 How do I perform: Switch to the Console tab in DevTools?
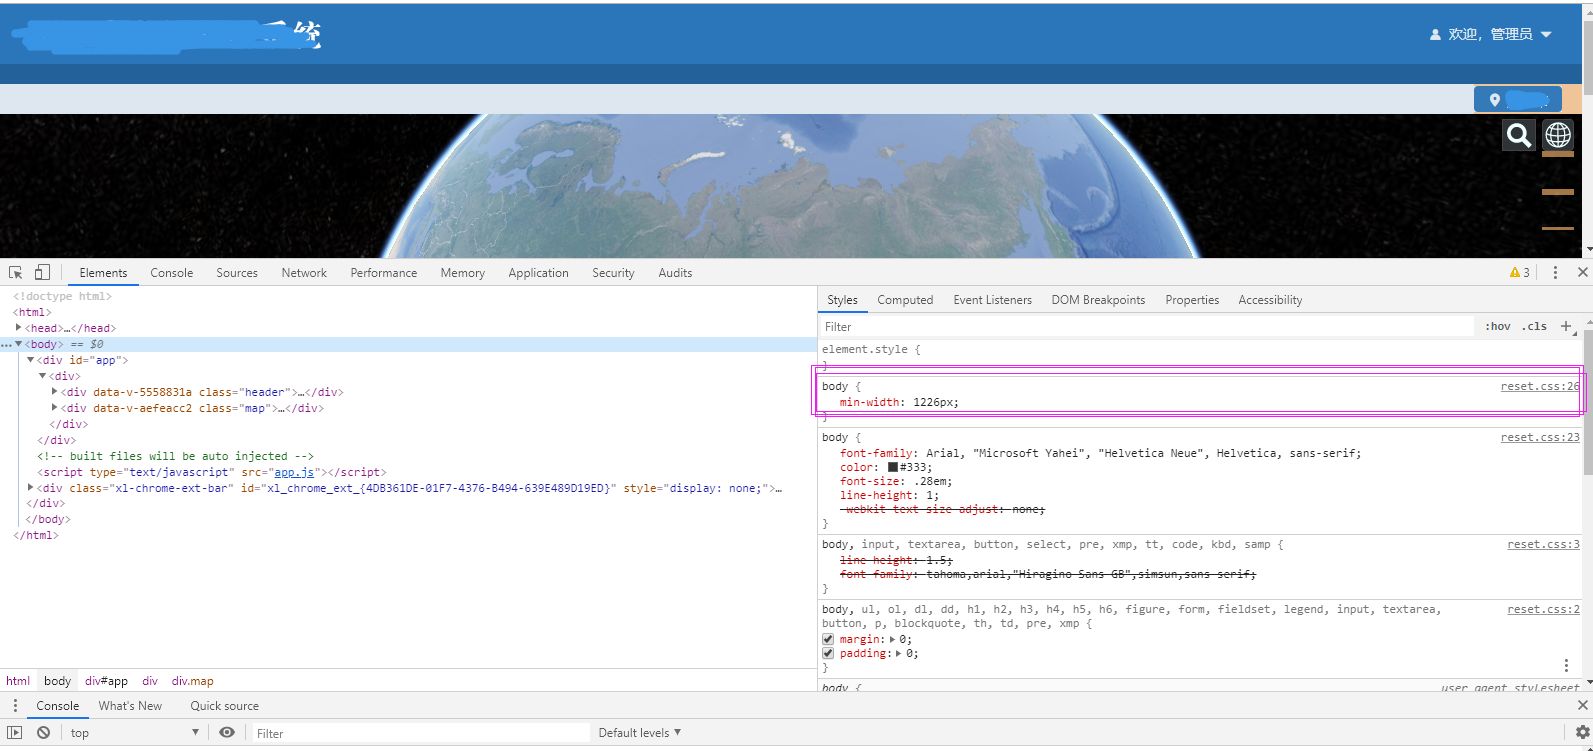point(172,272)
